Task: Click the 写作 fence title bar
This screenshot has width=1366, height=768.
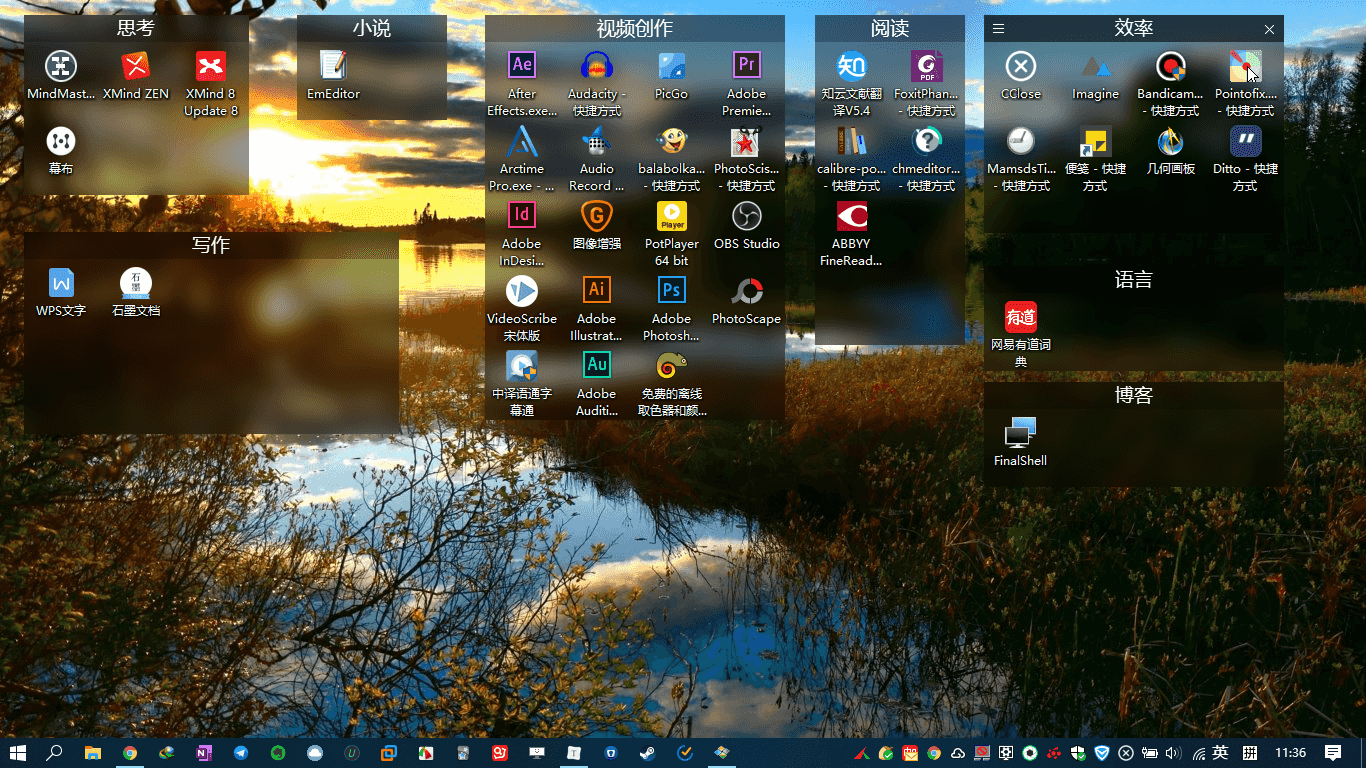Action: click(x=211, y=245)
